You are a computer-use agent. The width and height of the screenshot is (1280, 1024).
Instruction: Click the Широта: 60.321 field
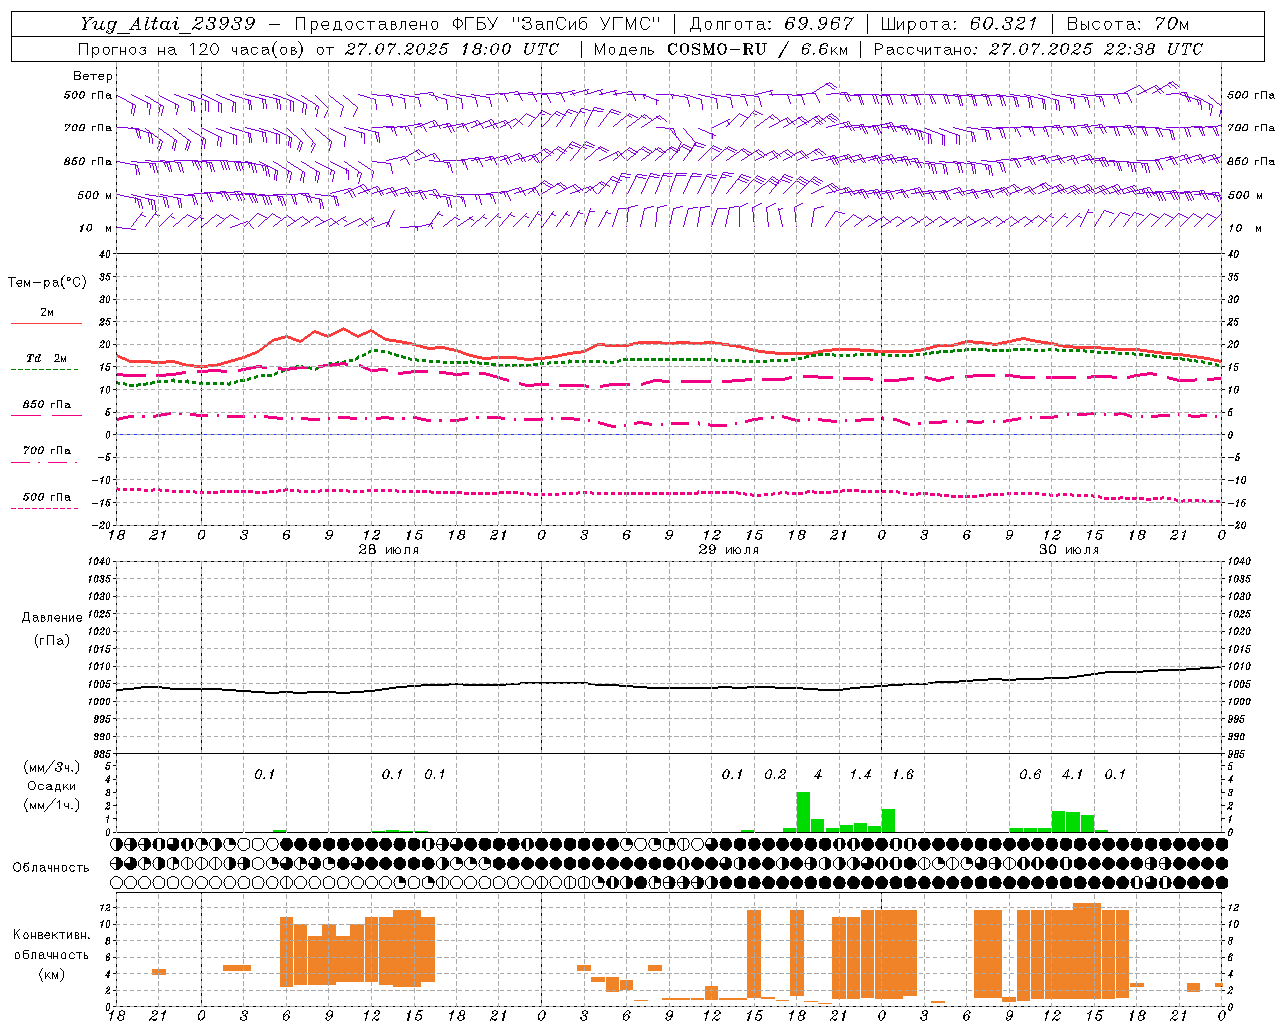click(959, 24)
